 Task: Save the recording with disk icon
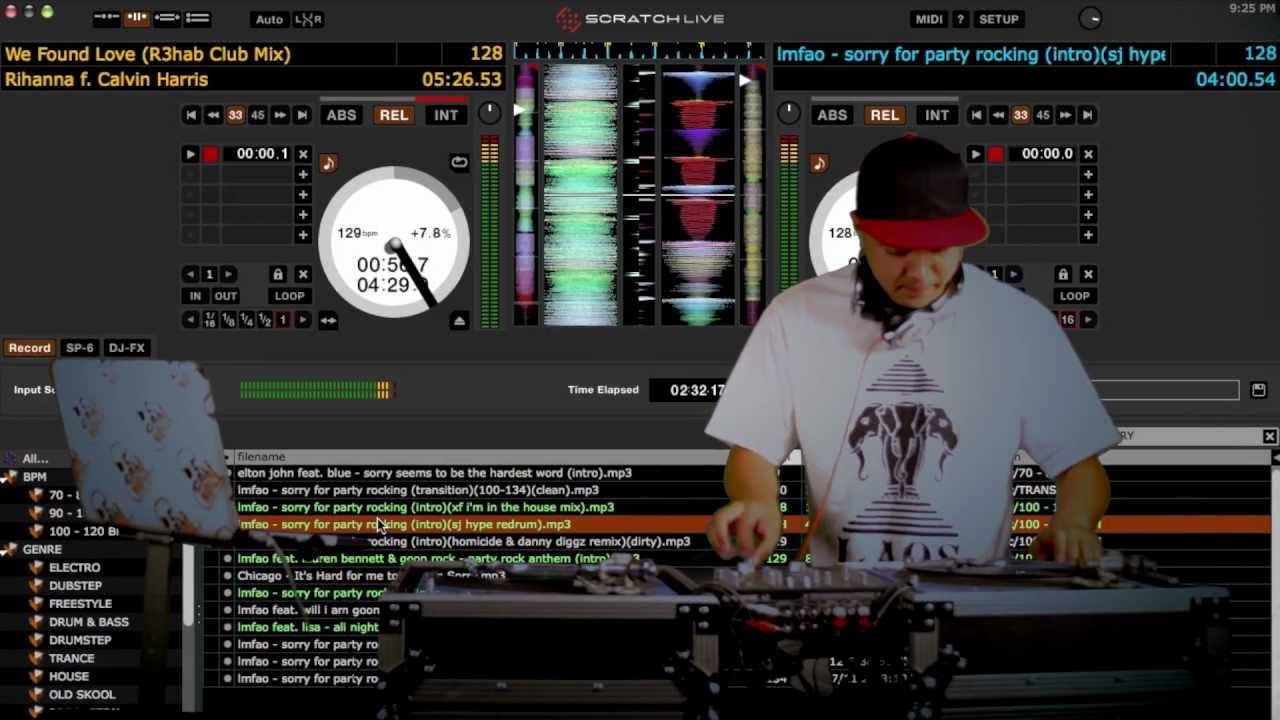(1258, 390)
